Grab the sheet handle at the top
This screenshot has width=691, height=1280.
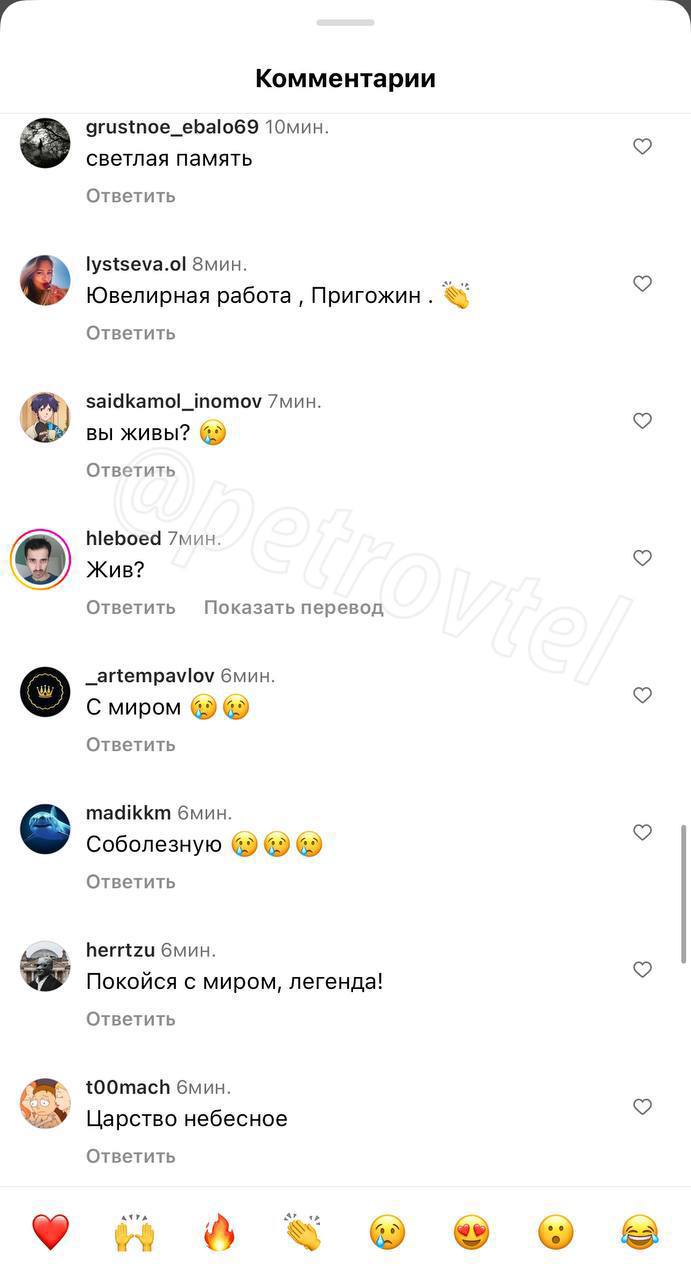coord(345,22)
